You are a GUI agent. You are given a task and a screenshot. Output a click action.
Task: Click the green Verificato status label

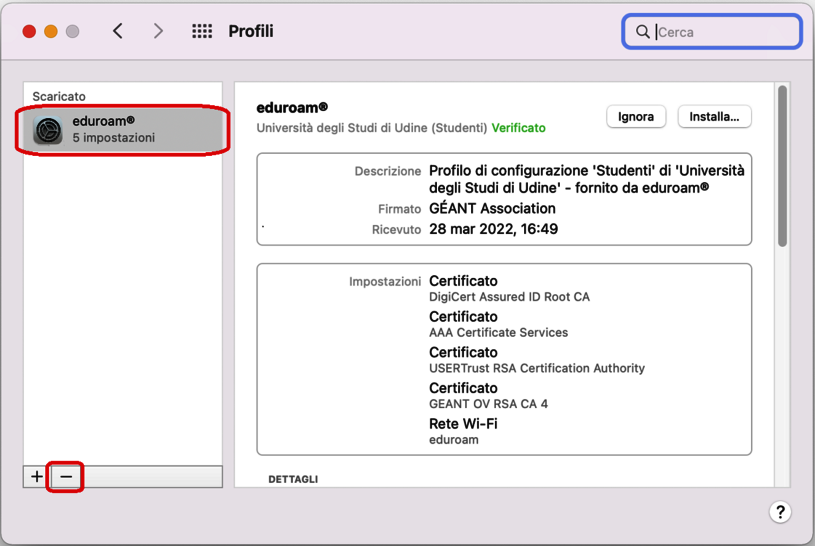[x=518, y=128]
